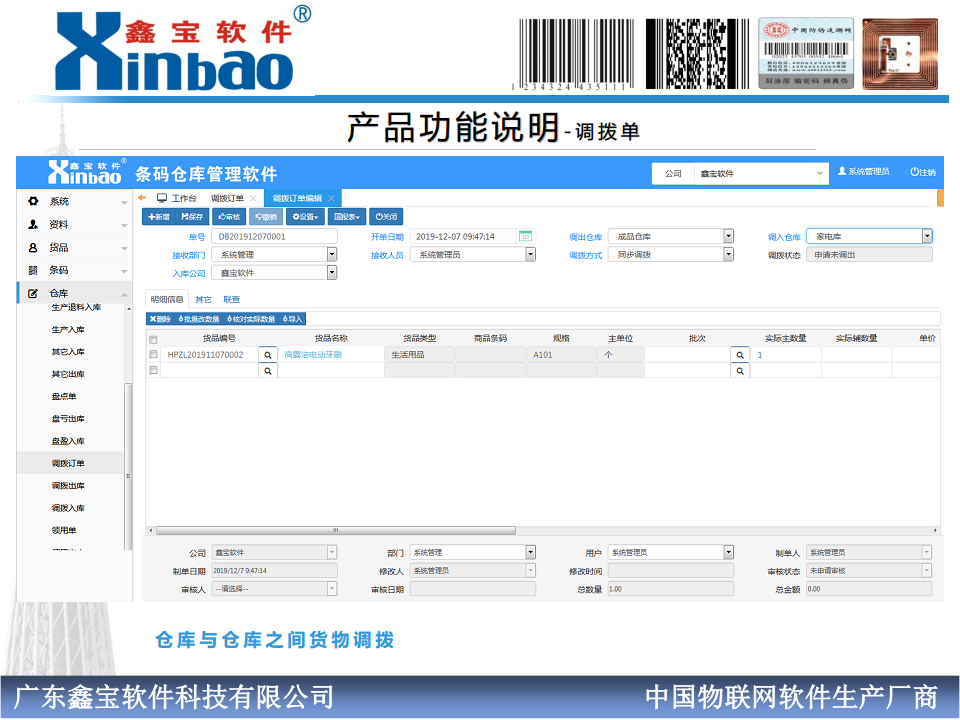Open the calendar picker for 开单日期
Image resolution: width=960 pixels, height=720 pixels.
(x=525, y=236)
